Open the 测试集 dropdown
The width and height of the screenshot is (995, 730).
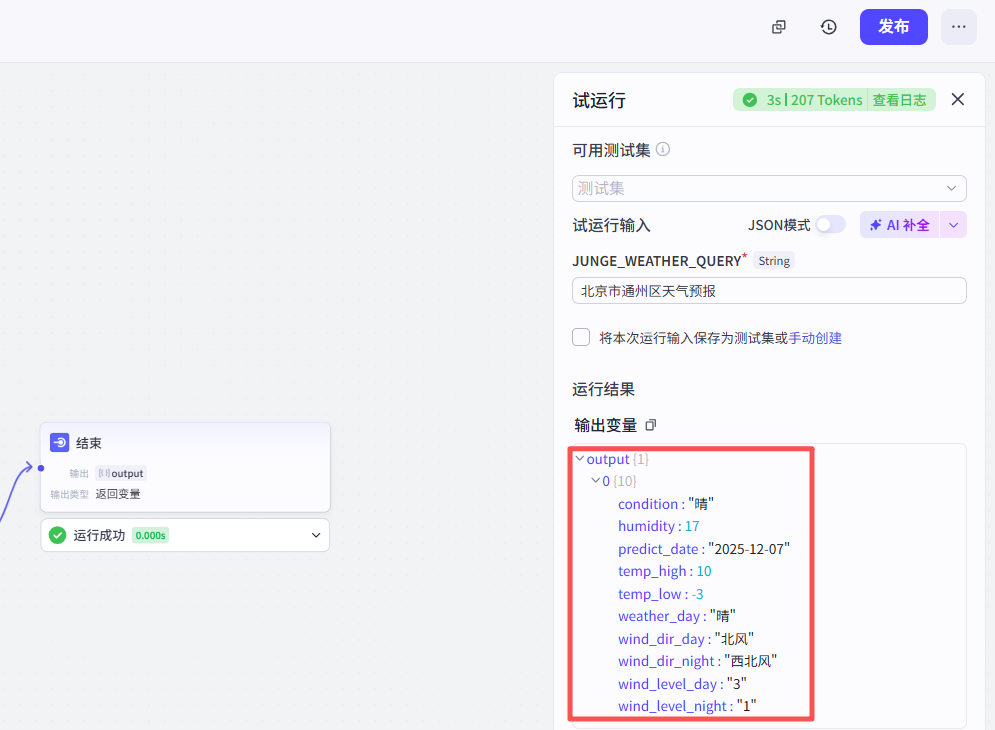pyautogui.click(x=769, y=189)
